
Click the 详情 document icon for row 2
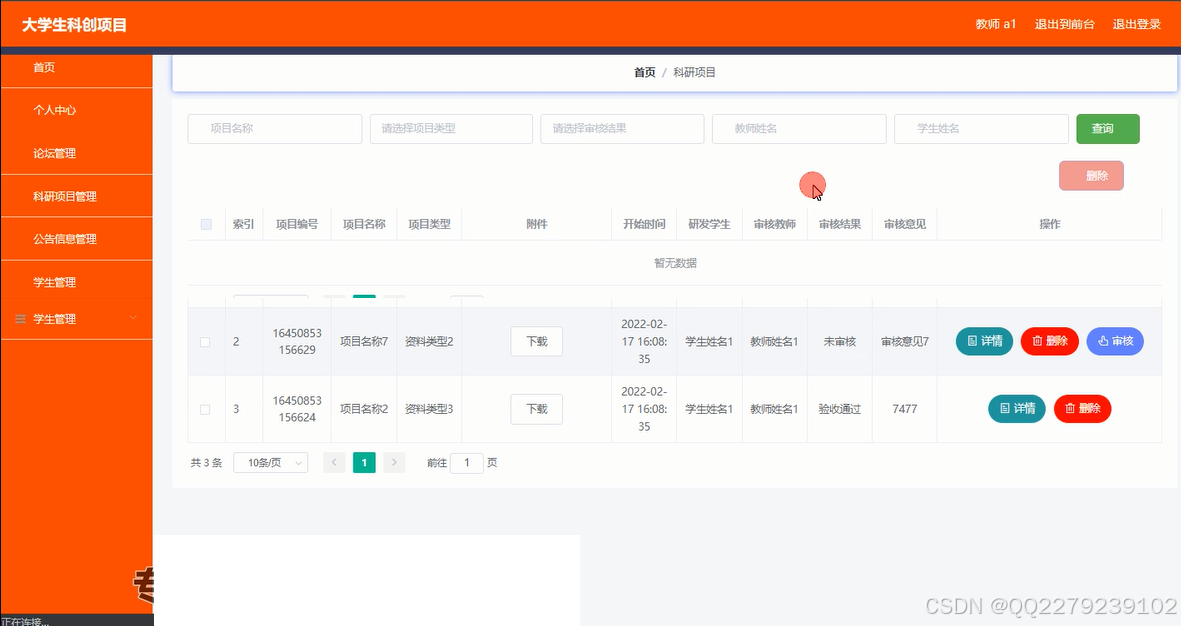pyautogui.click(x=973, y=340)
